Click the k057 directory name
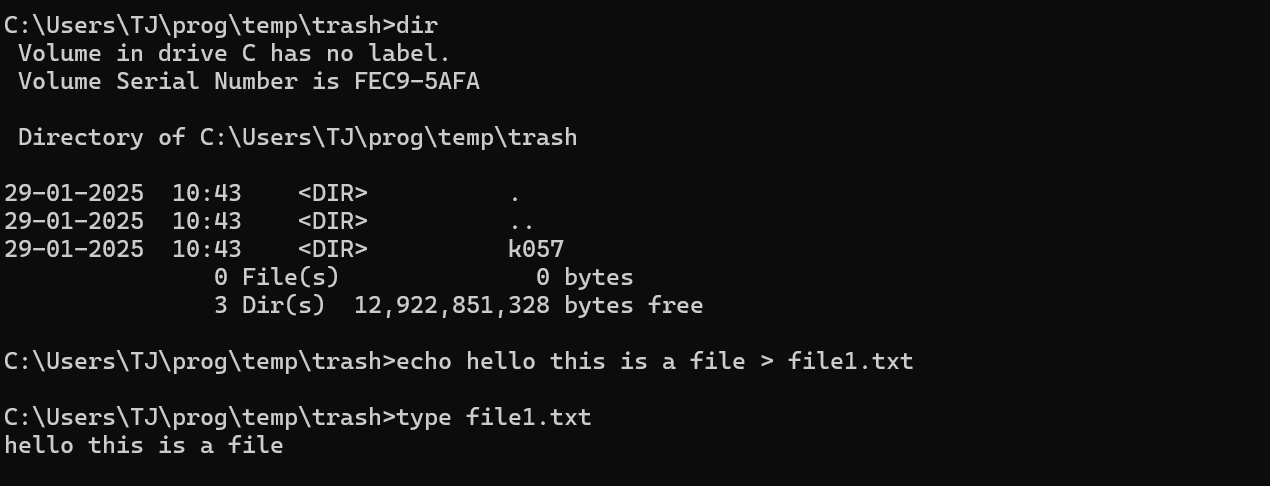This screenshot has height=486, width=1270. click(x=536, y=249)
